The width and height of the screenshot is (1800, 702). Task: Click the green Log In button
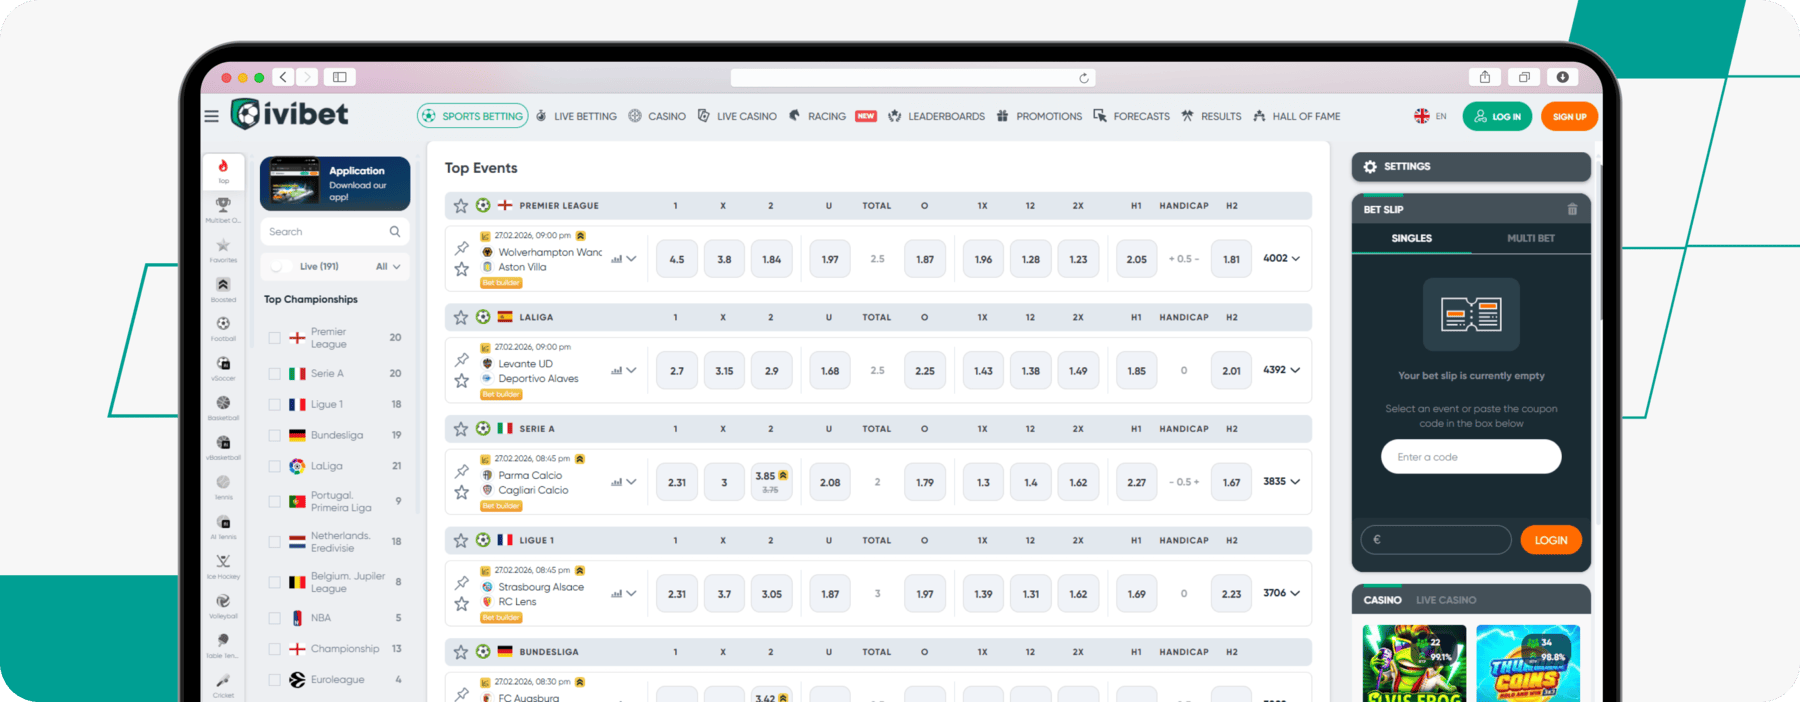[x=1497, y=117]
